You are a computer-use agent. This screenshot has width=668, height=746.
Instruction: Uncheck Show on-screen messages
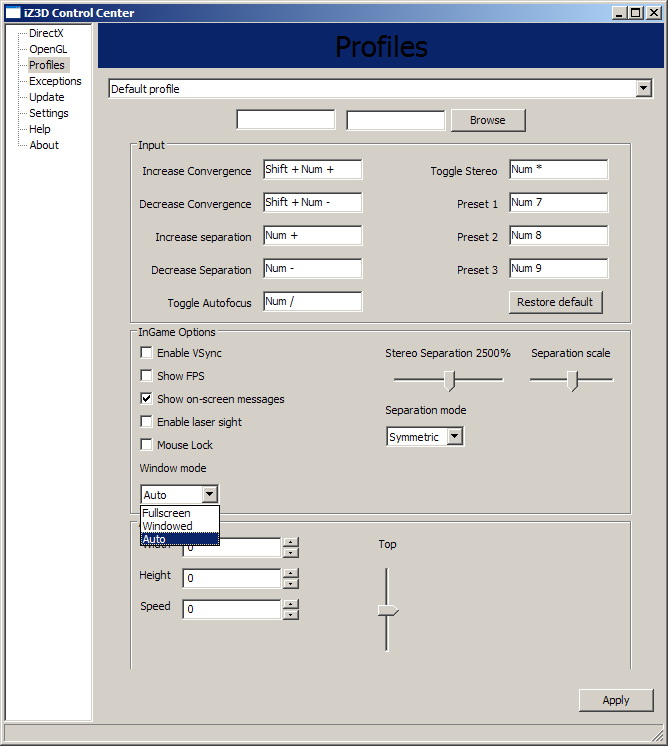(147, 398)
